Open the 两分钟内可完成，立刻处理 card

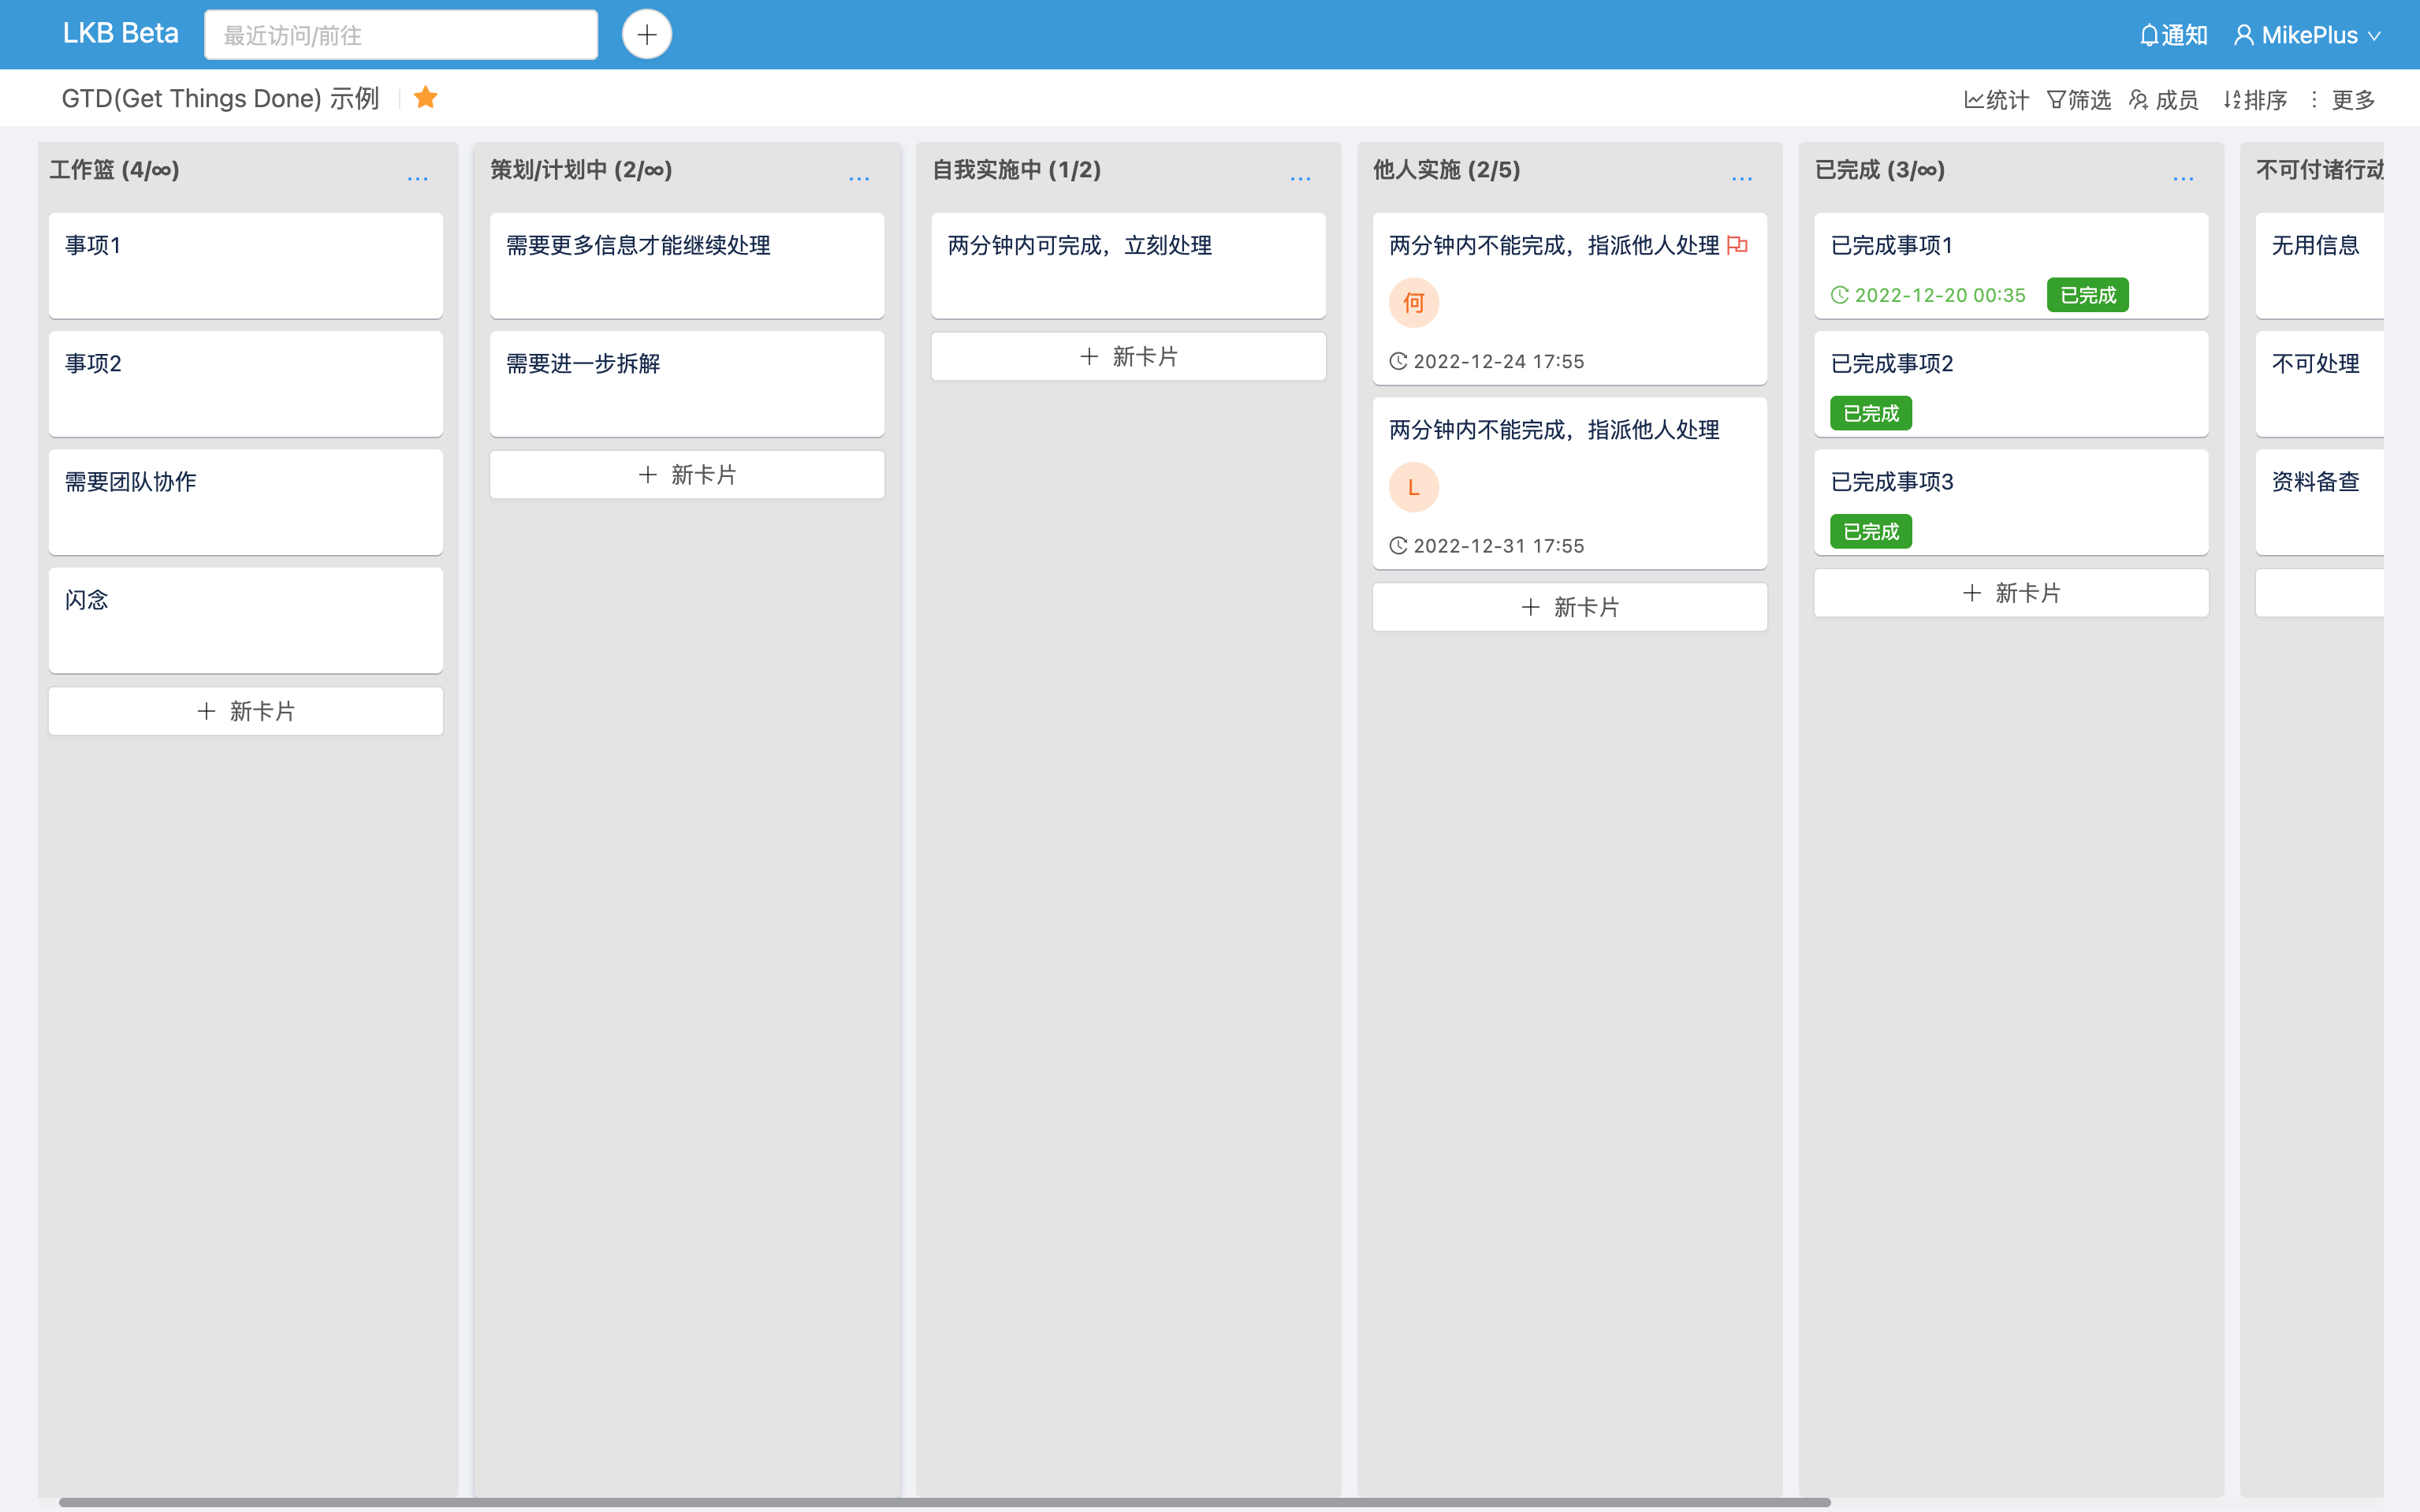point(1128,265)
